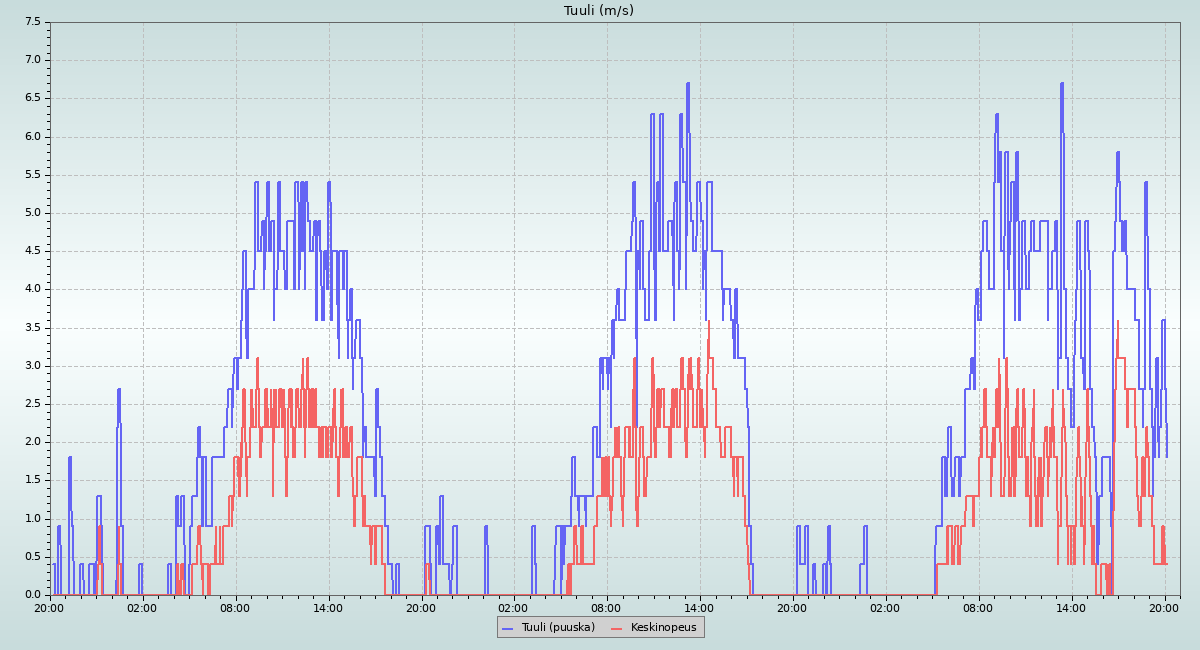
Task: Pick the 4.0 y-axis tick label
Action: 32,289
